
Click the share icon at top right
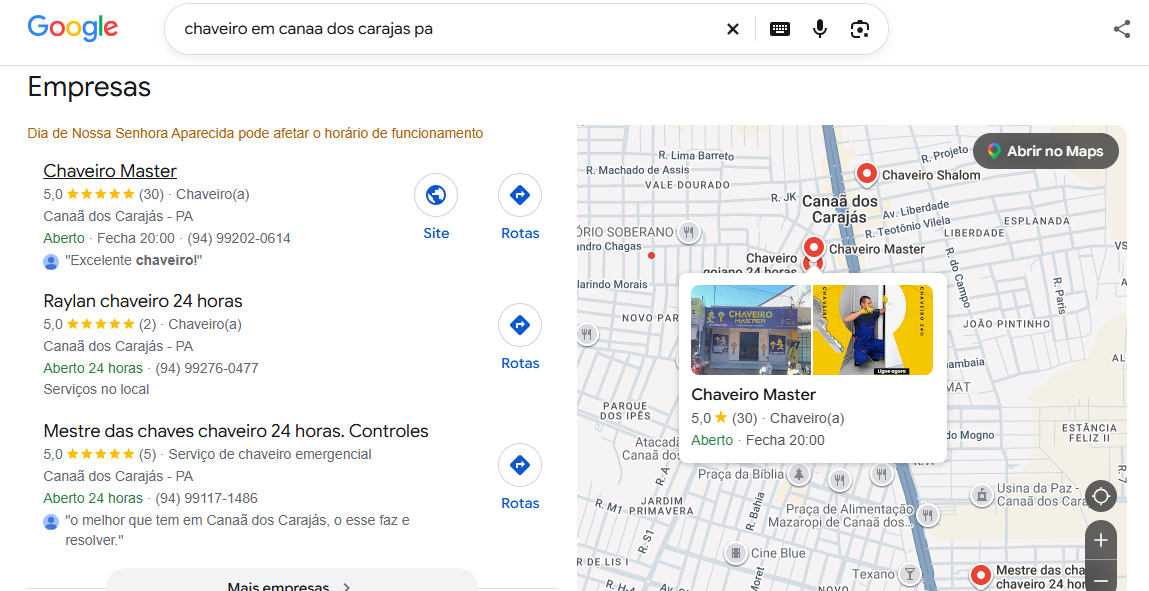pyautogui.click(x=1121, y=29)
